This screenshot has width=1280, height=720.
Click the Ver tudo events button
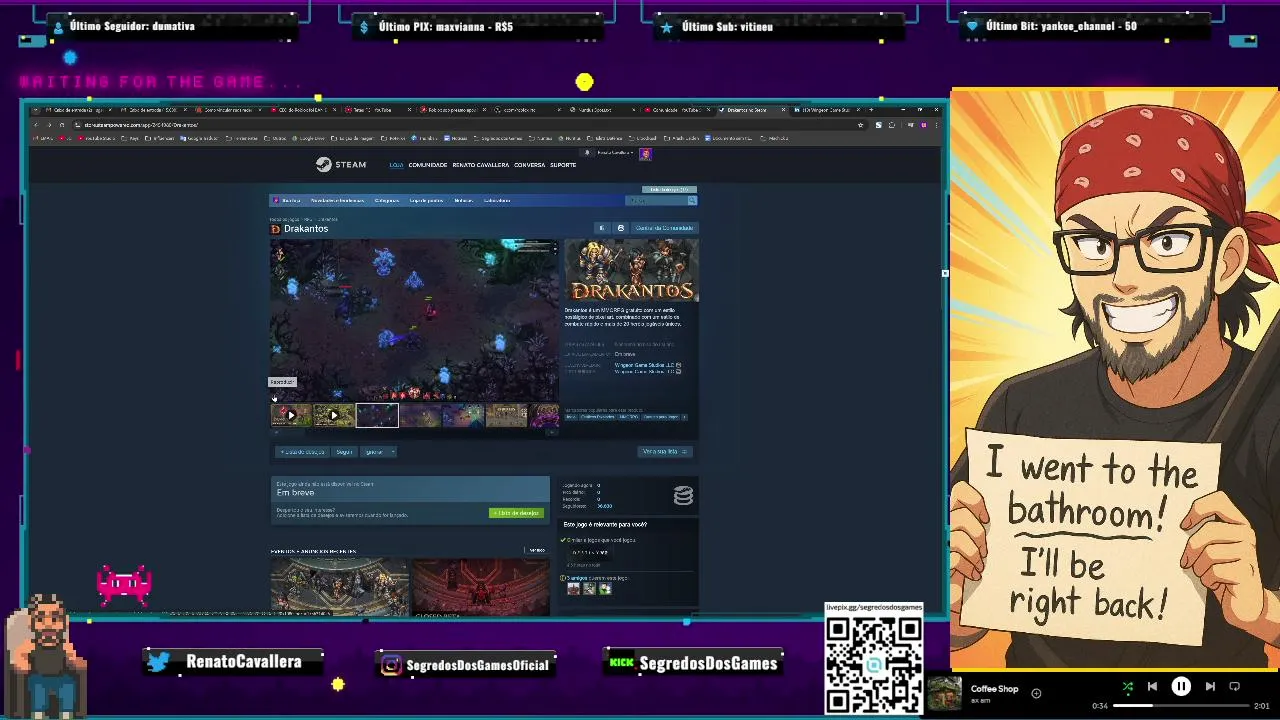click(537, 550)
